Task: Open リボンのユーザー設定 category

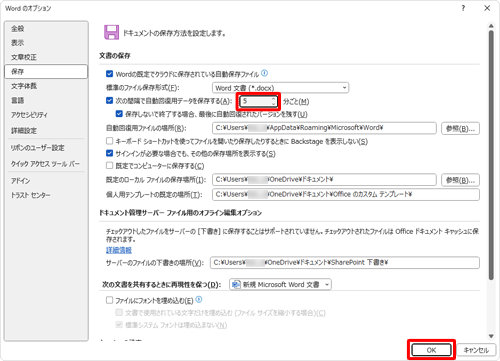Action: 37,148
